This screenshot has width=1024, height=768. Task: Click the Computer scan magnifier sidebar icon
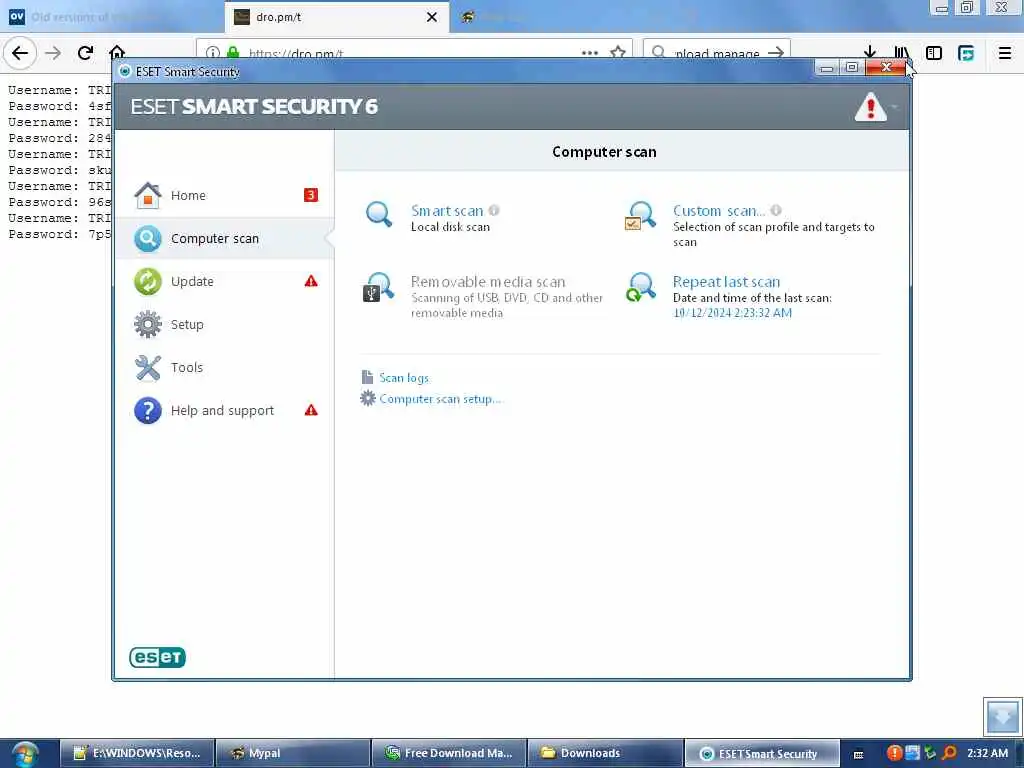(x=148, y=238)
